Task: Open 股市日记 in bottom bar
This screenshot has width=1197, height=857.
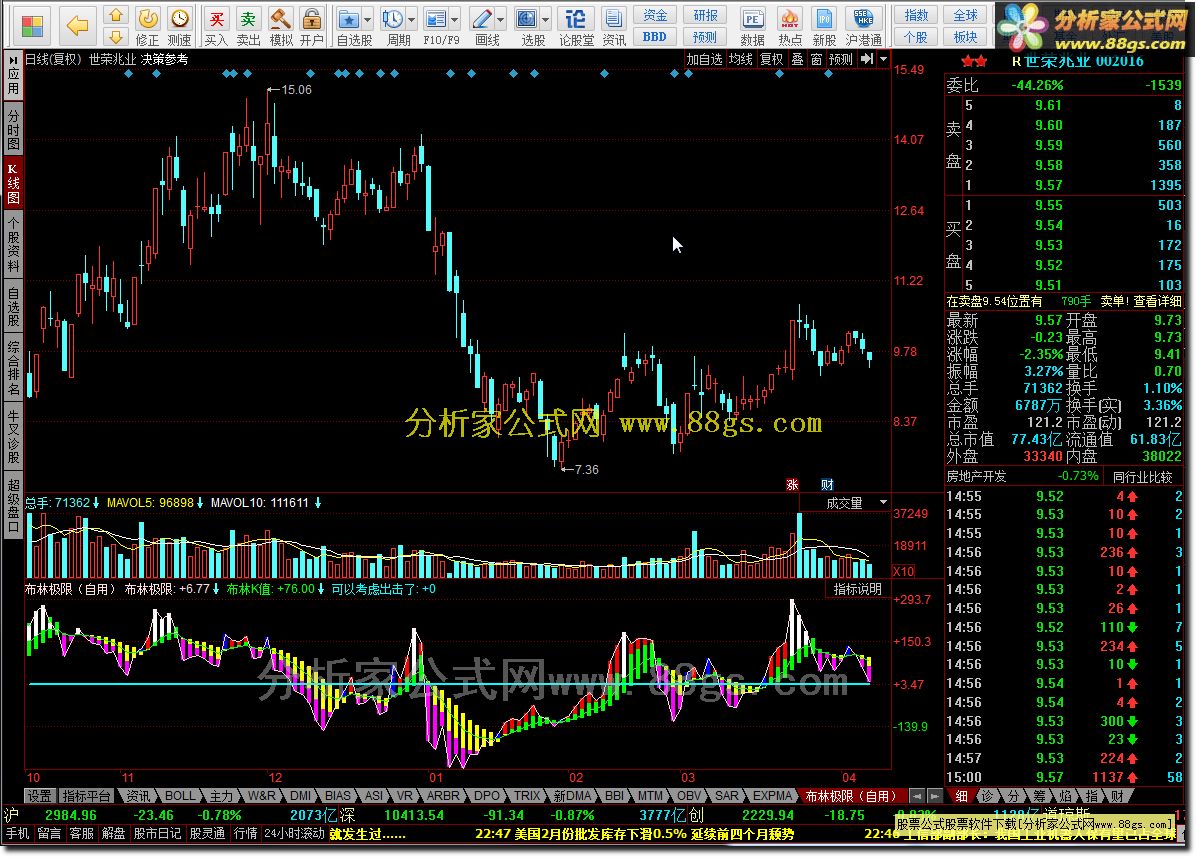Action: coord(157,833)
